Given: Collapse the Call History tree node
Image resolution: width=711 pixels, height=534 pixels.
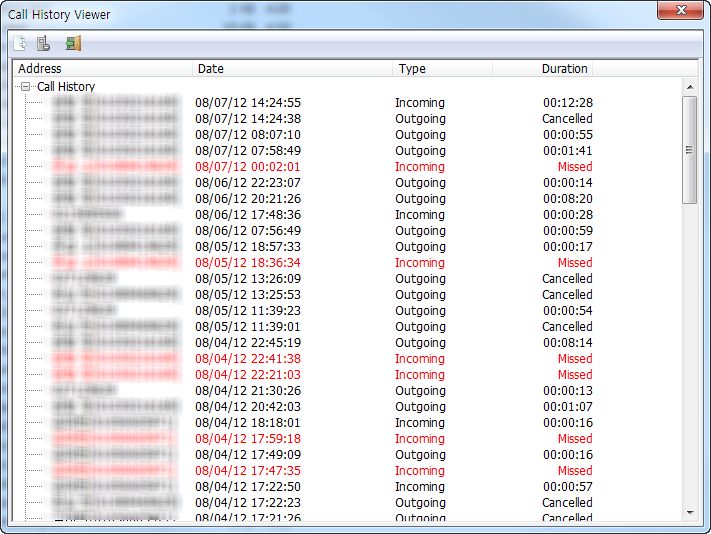Looking at the screenshot, I should (26, 86).
